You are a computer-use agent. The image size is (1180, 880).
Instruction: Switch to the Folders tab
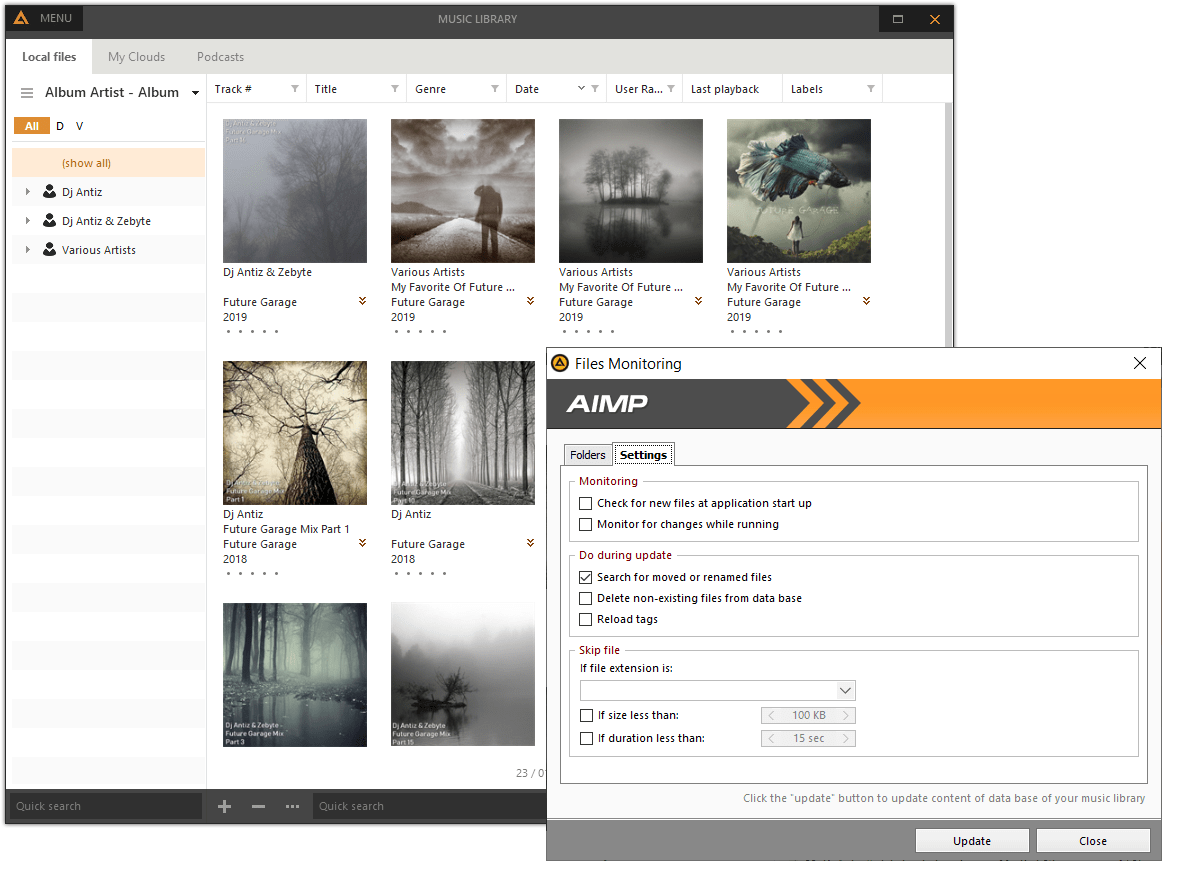[587, 455]
